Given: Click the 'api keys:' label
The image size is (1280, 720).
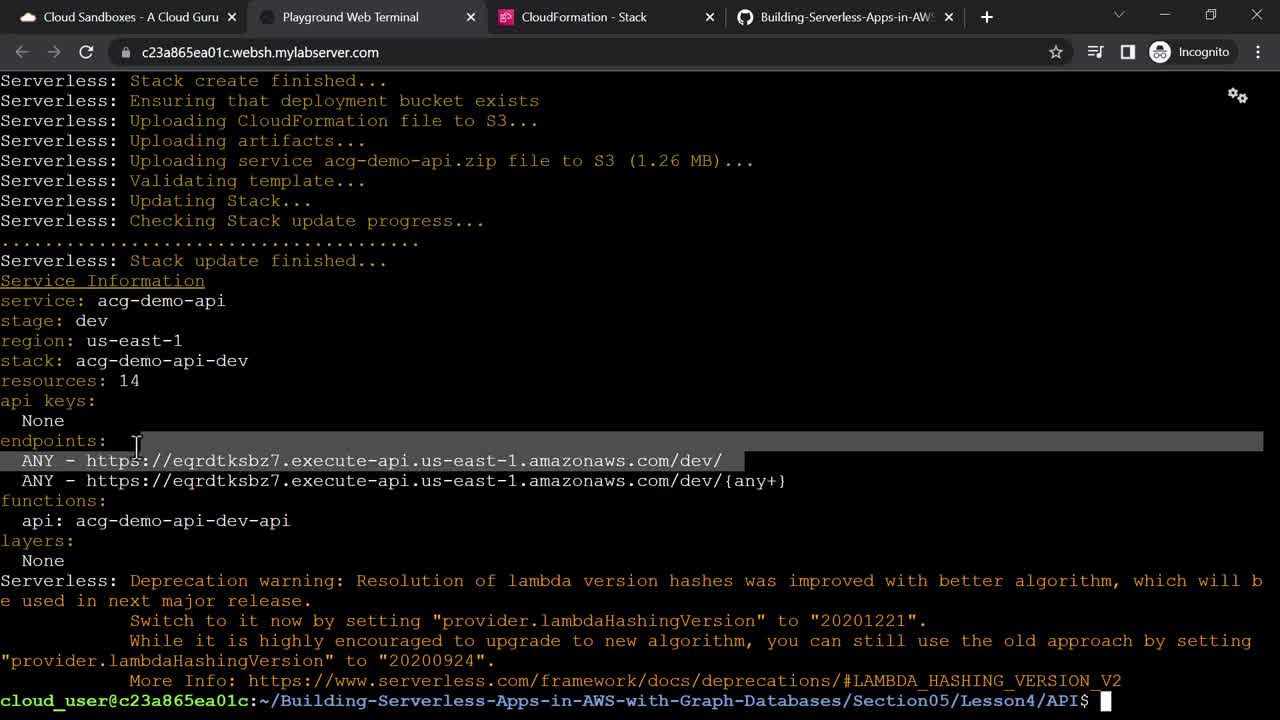Looking at the screenshot, I should coord(48,401).
